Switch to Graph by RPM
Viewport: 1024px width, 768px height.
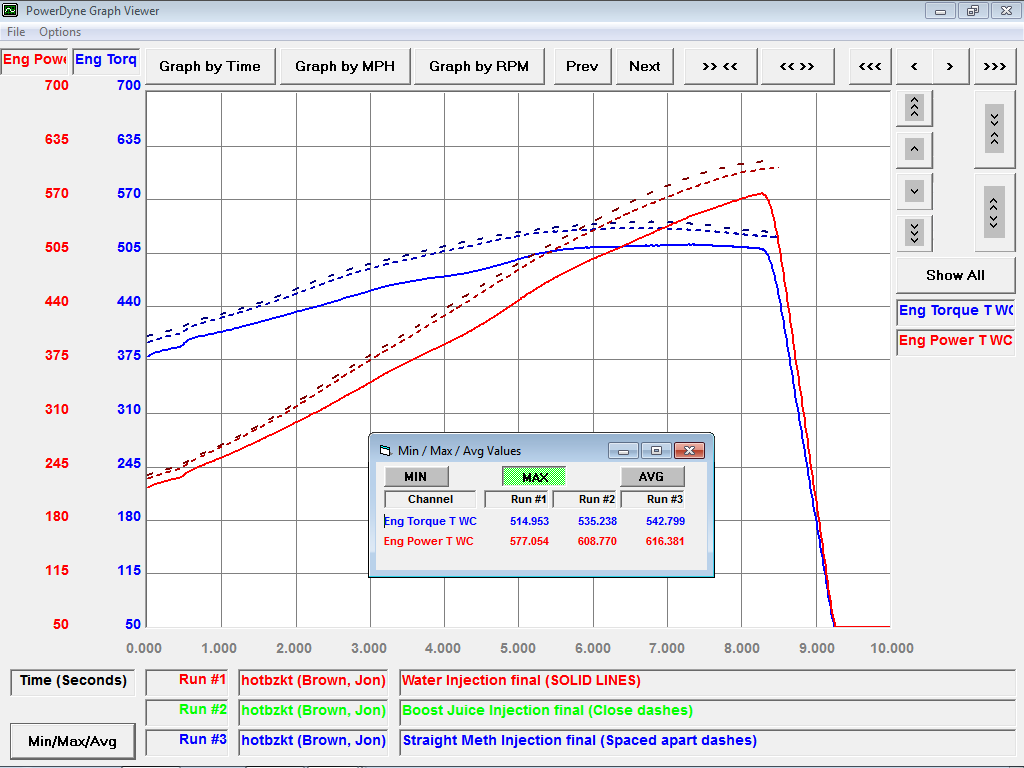click(x=479, y=66)
